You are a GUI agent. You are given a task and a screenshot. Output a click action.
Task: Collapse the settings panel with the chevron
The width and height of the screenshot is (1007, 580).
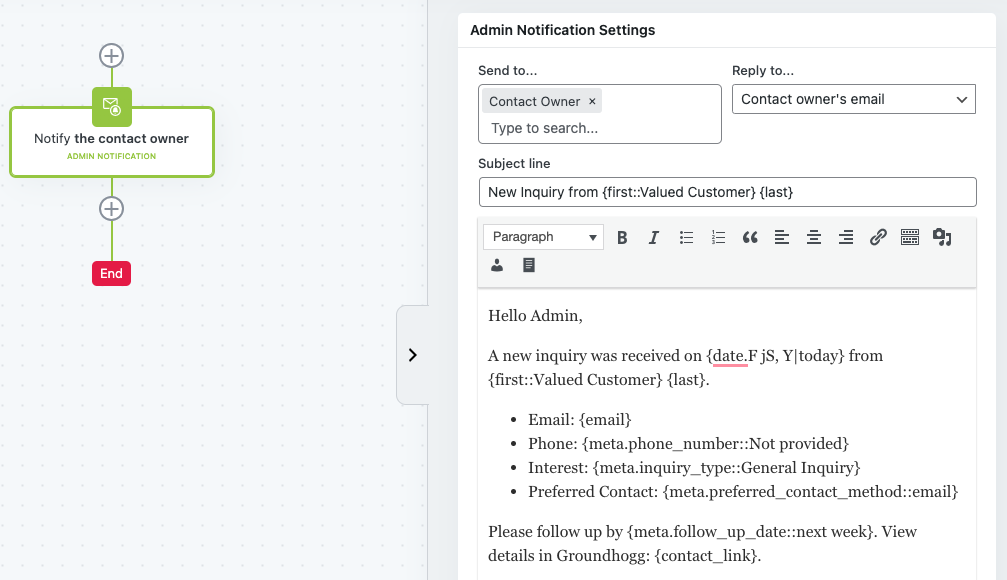pos(412,355)
